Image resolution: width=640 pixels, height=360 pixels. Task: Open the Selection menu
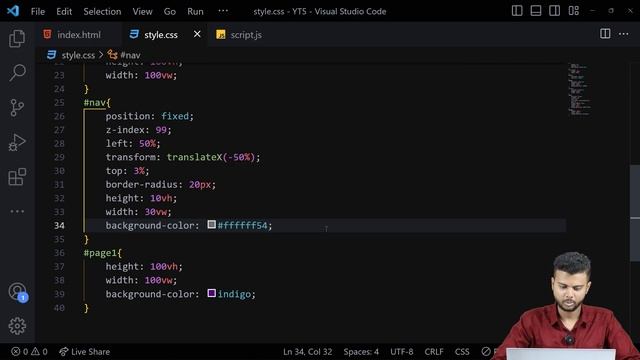(x=102, y=11)
